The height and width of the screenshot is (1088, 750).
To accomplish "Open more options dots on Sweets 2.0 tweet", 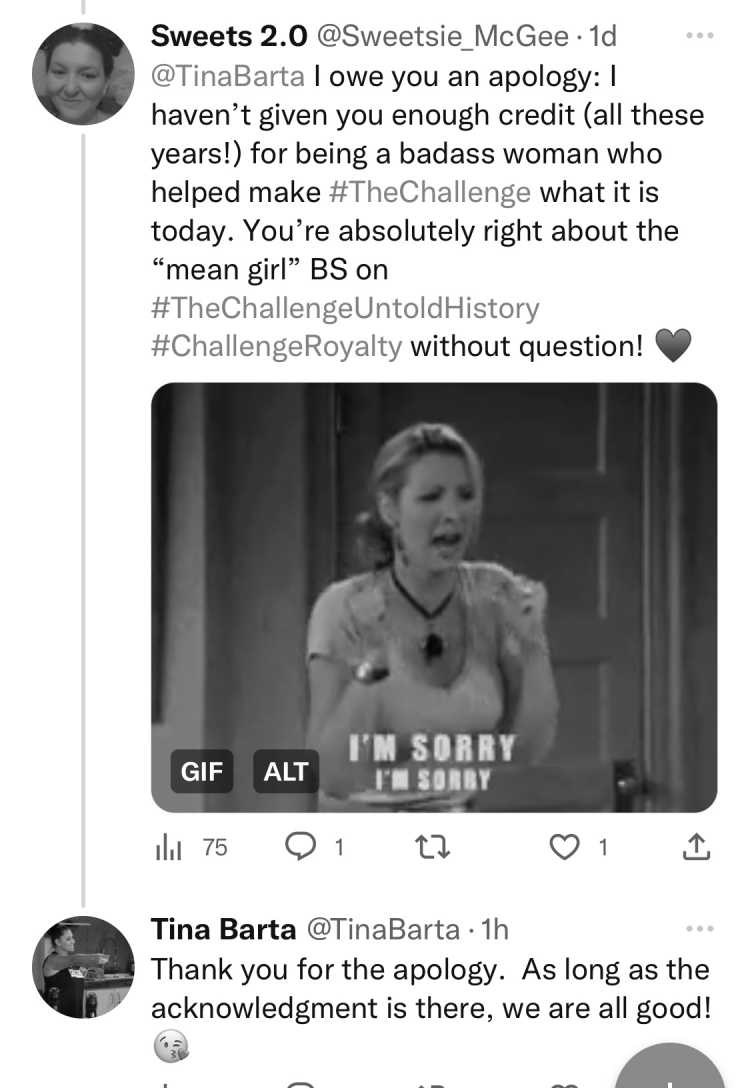I will tap(699, 35).
